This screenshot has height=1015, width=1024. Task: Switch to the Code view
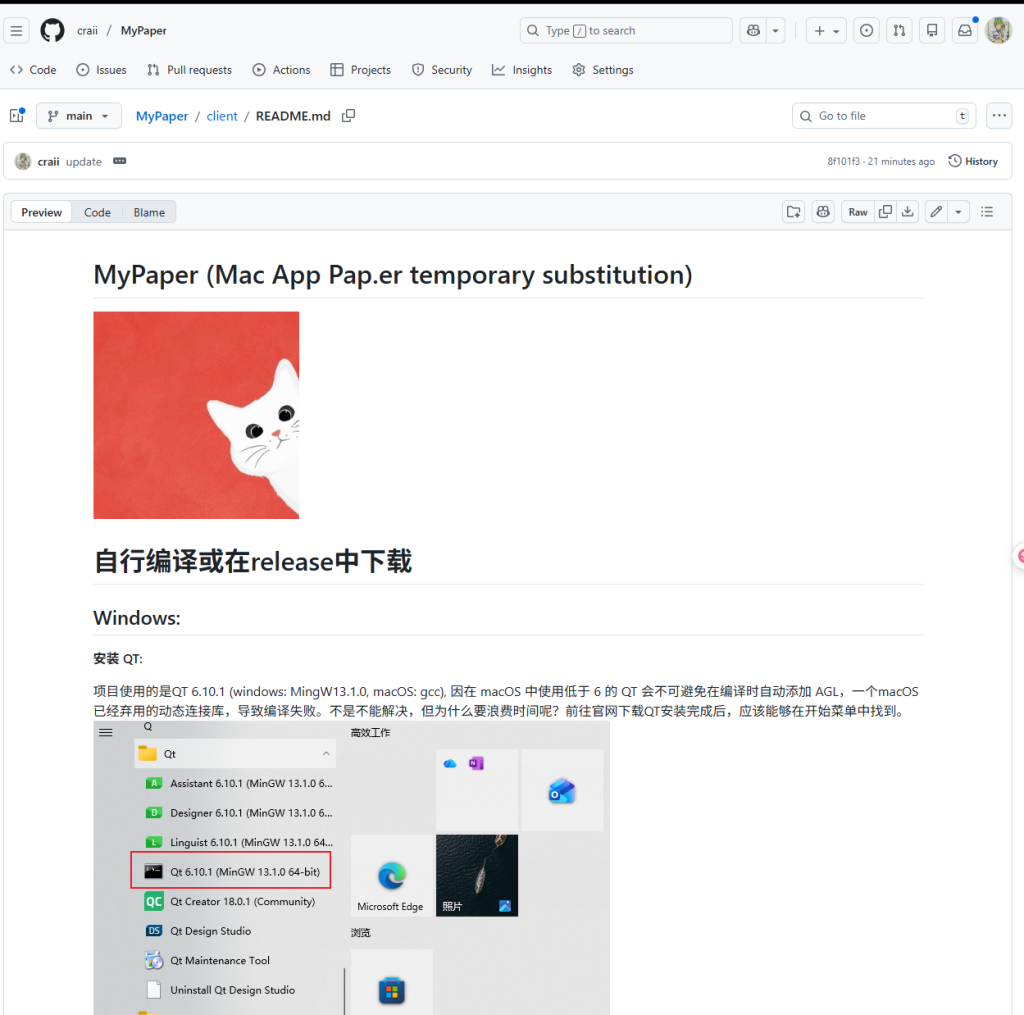(x=97, y=212)
